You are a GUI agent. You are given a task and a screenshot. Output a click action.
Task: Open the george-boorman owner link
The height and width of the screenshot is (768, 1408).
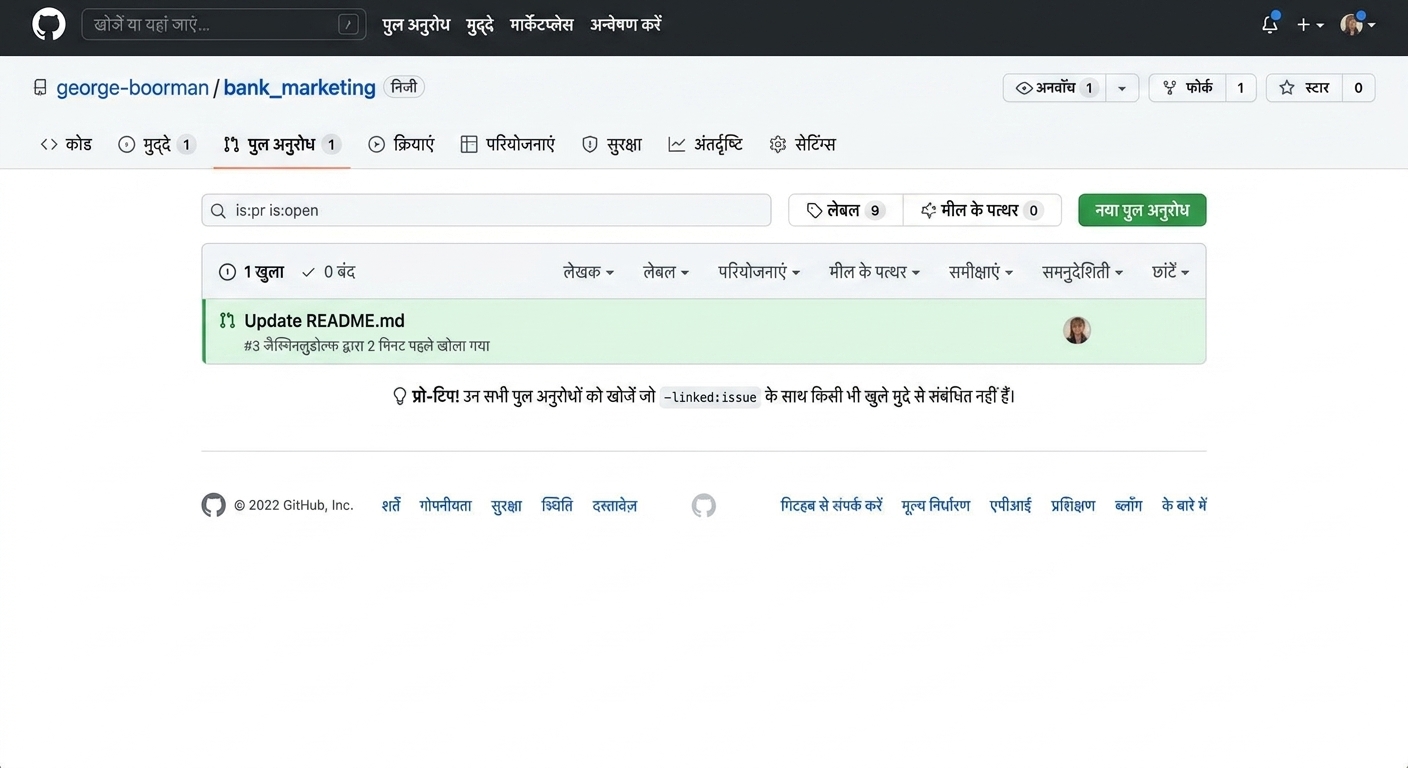[x=132, y=88]
